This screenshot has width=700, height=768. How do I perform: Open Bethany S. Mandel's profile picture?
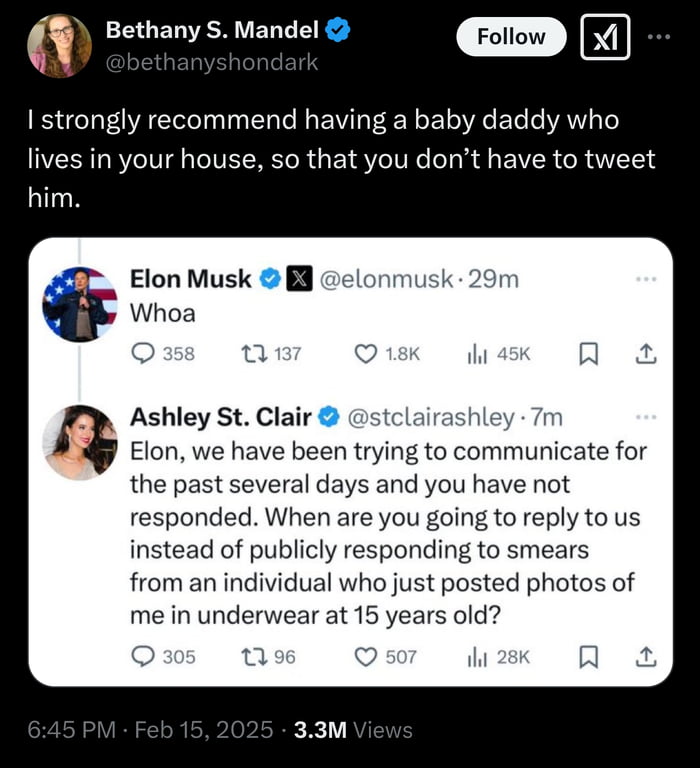59,46
